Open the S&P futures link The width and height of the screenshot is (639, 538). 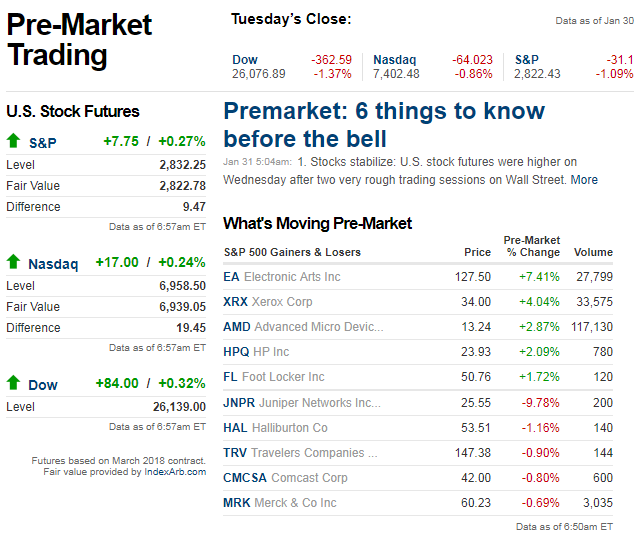[42, 143]
